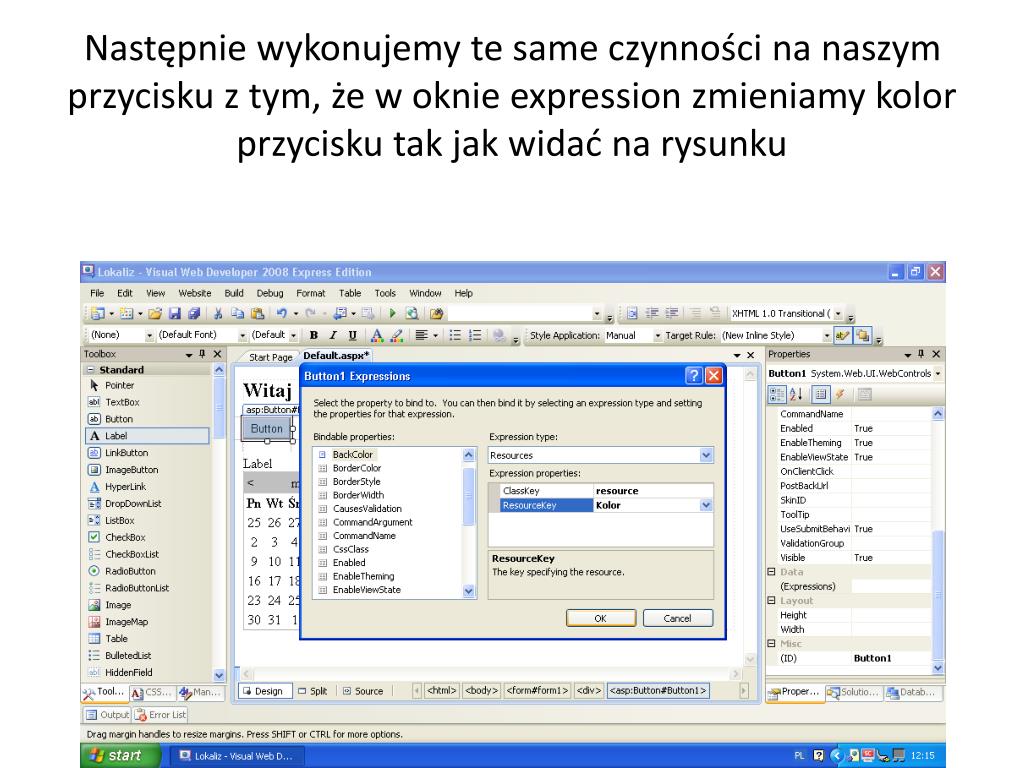Click the Save toolbar icon

174,313
